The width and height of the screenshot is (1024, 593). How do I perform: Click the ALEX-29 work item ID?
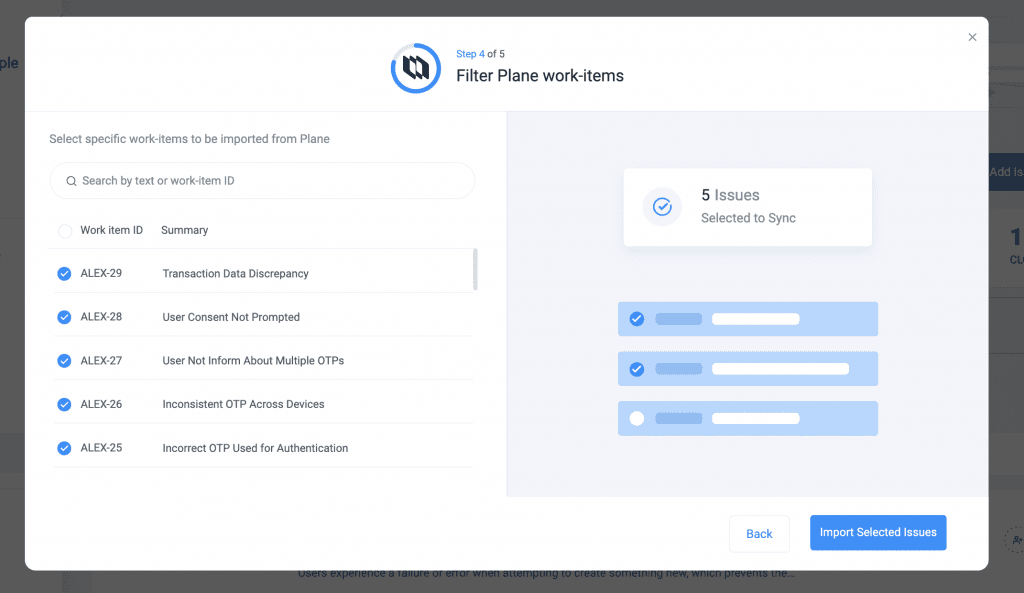[101, 273]
